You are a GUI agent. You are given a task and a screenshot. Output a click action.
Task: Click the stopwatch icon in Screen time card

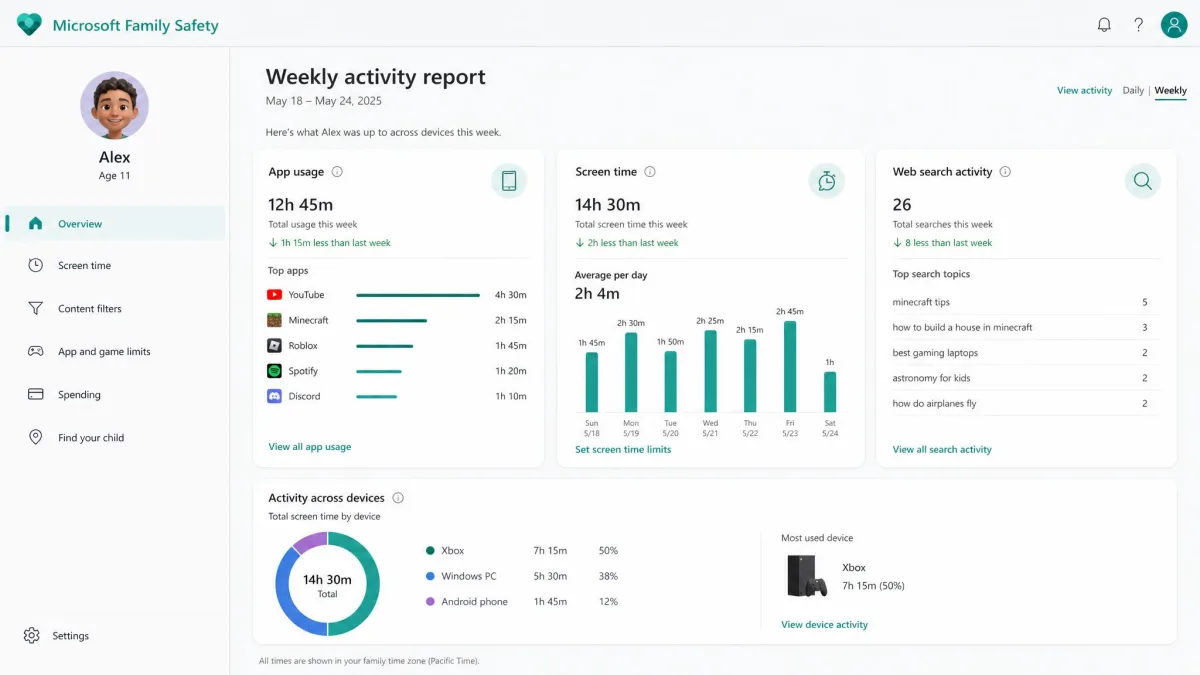[x=826, y=181]
